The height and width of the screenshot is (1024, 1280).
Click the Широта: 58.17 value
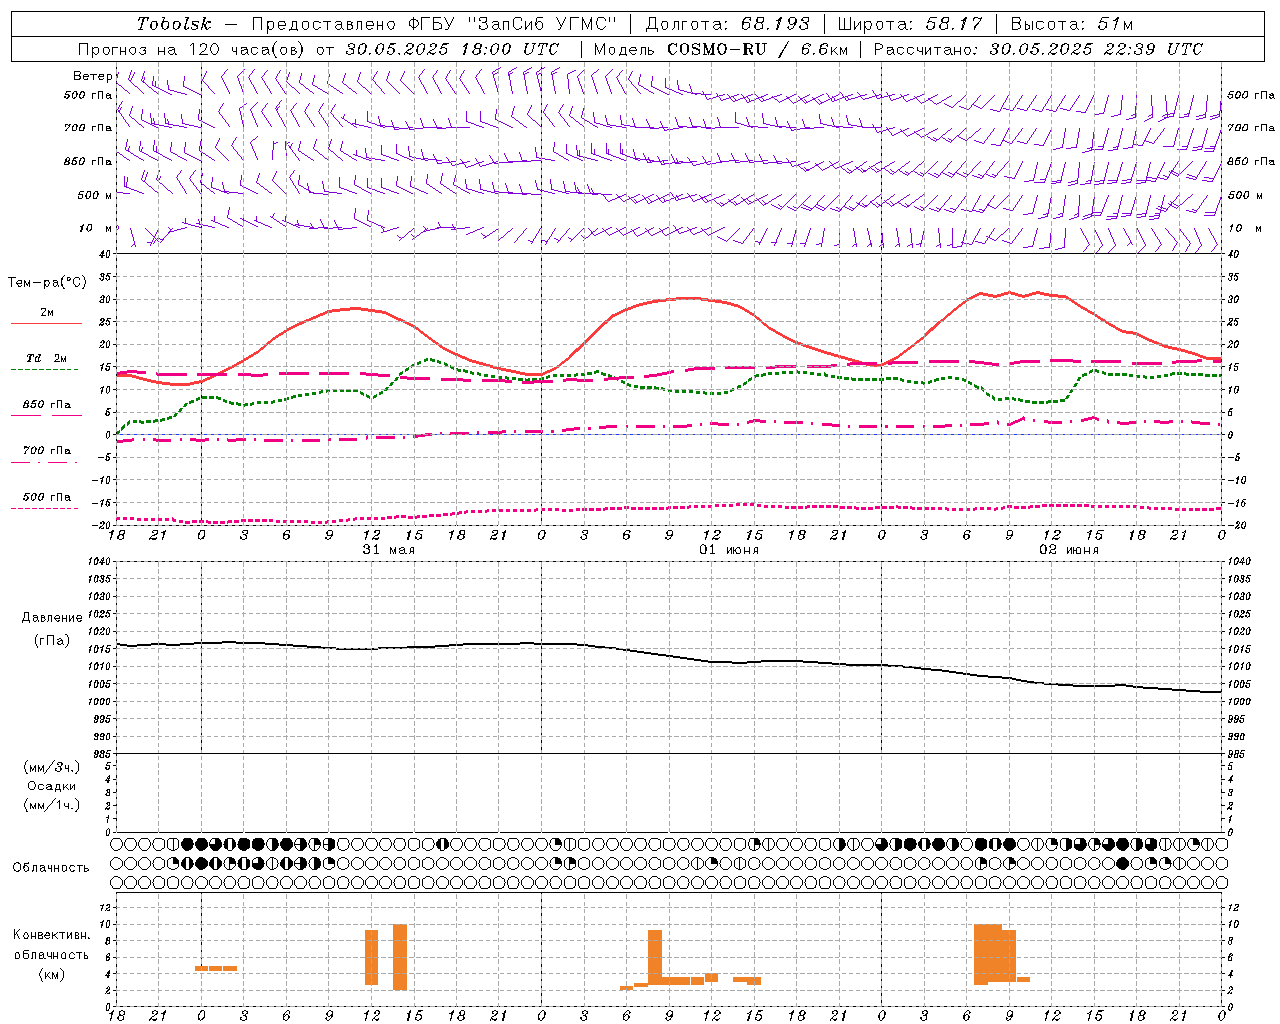coord(910,24)
